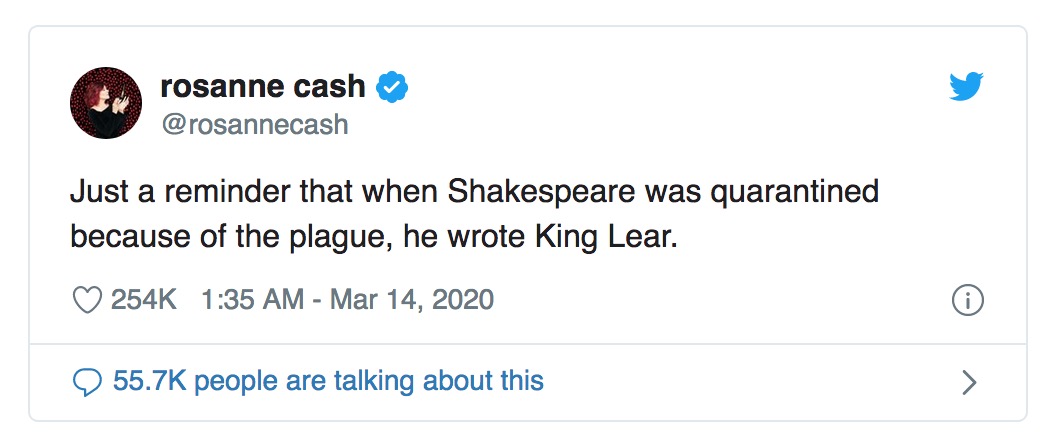Open the "1:35 AM - Mar 14, 2020" timestamp
Image resolution: width=1062 pixels, height=446 pixels.
click(x=347, y=299)
